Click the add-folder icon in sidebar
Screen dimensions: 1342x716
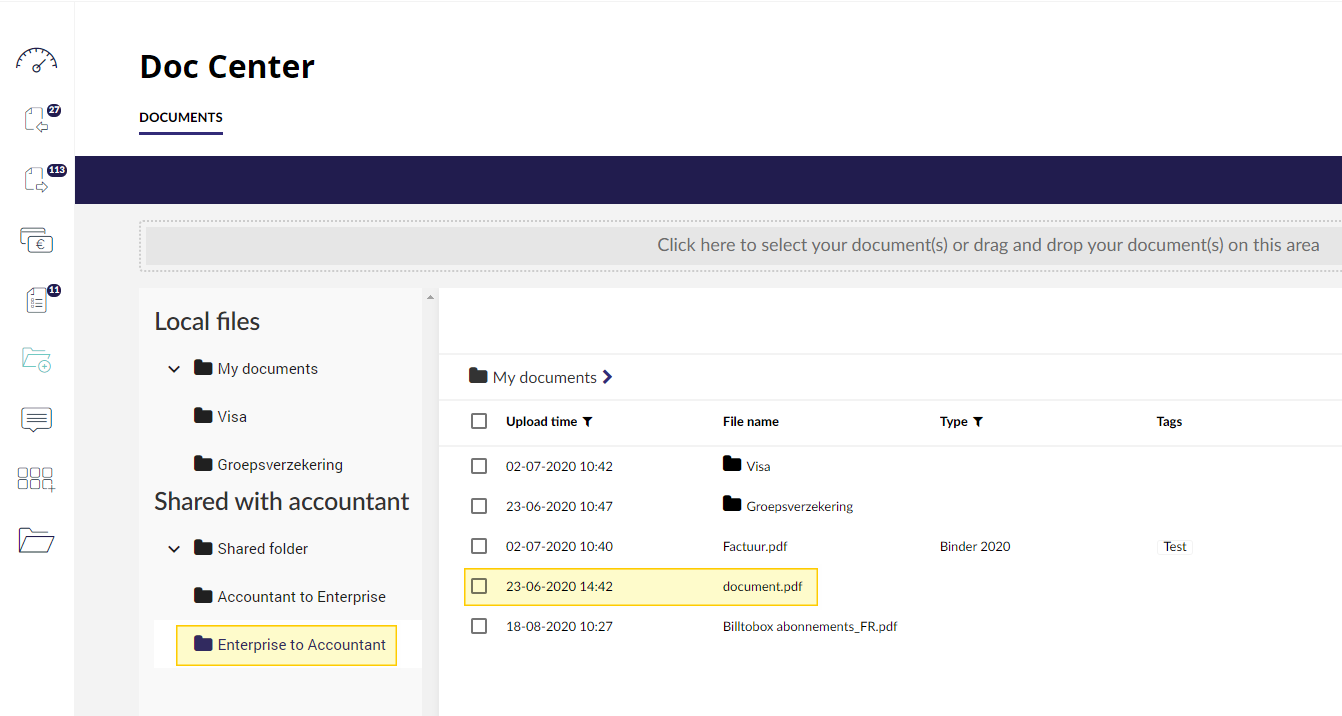coord(36,360)
